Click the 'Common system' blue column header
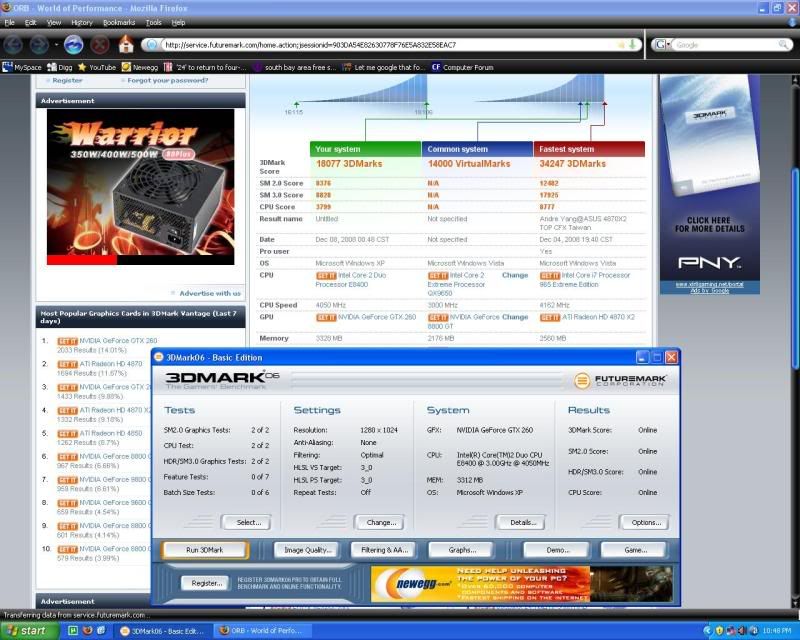Image resolution: width=800 pixels, height=640 pixels. [477, 149]
